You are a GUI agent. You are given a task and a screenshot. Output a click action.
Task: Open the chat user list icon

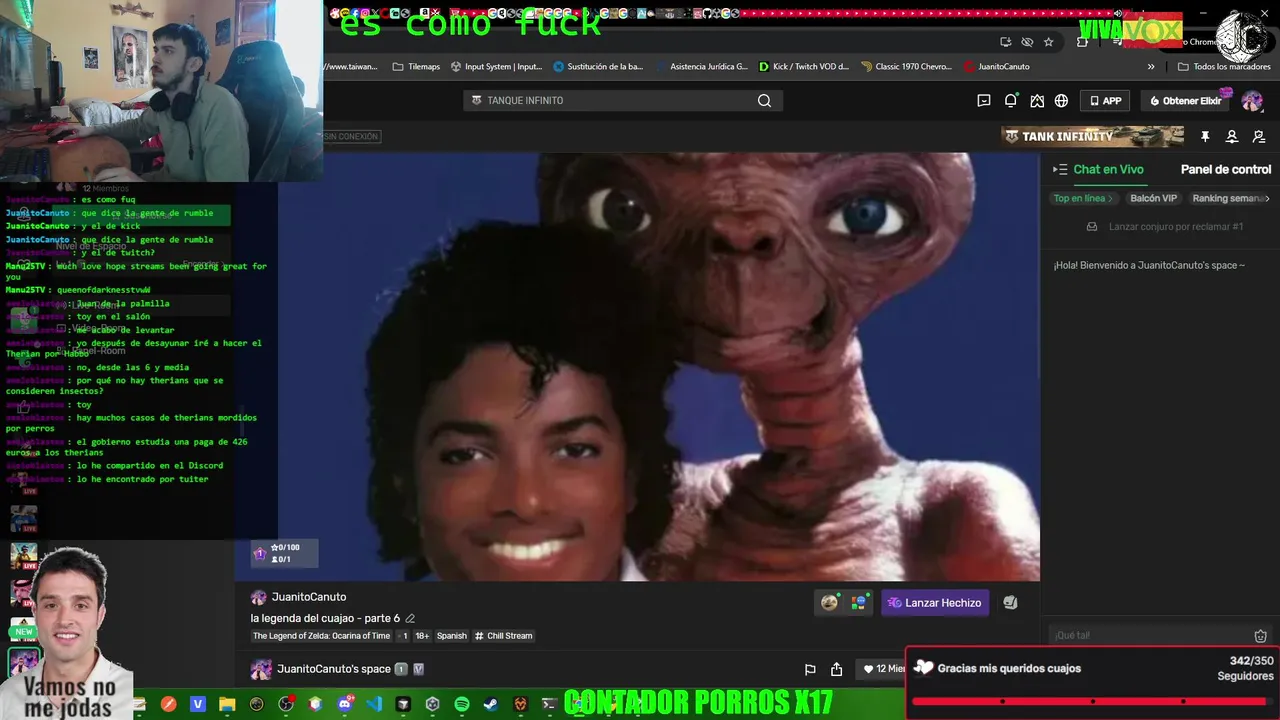(1232, 137)
